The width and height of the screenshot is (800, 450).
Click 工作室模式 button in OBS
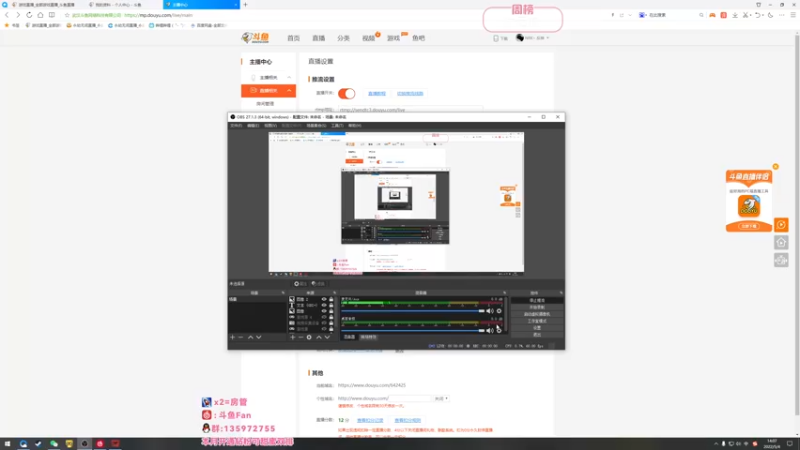537,321
